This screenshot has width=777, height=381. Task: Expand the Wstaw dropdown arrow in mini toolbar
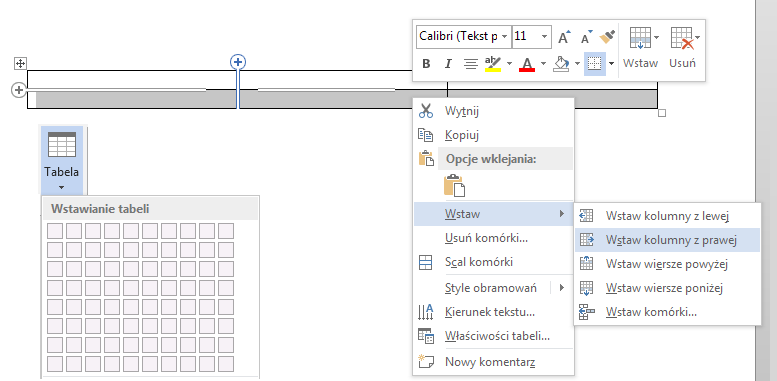[656, 37]
